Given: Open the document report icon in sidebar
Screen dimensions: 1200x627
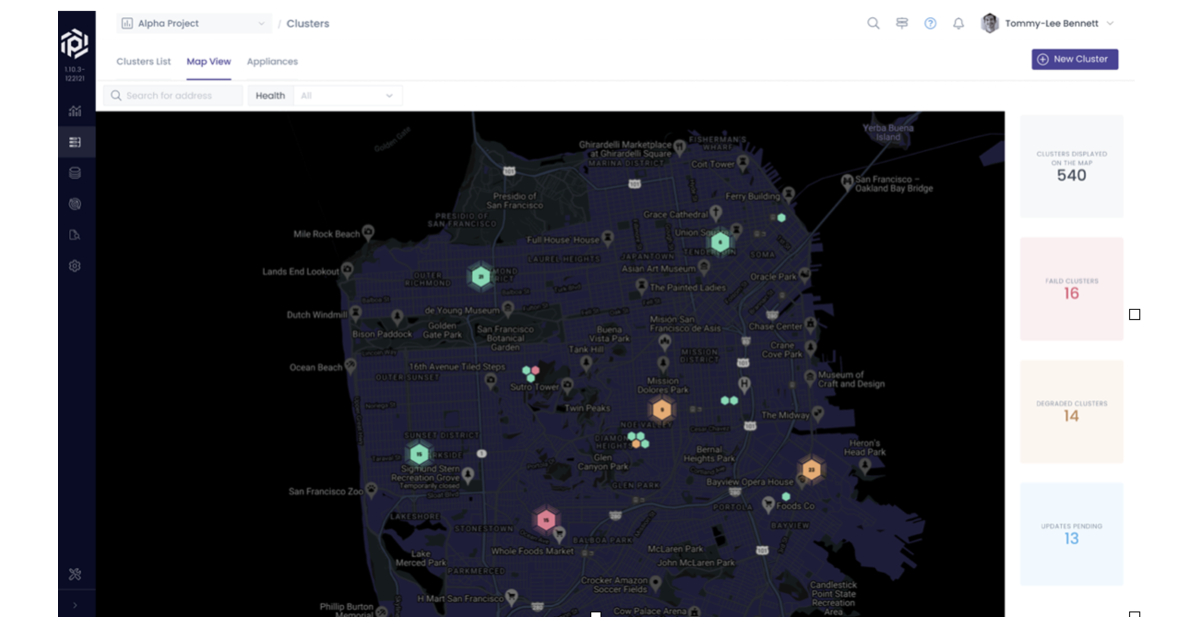Looking at the screenshot, I should pyautogui.click(x=76, y=234).
